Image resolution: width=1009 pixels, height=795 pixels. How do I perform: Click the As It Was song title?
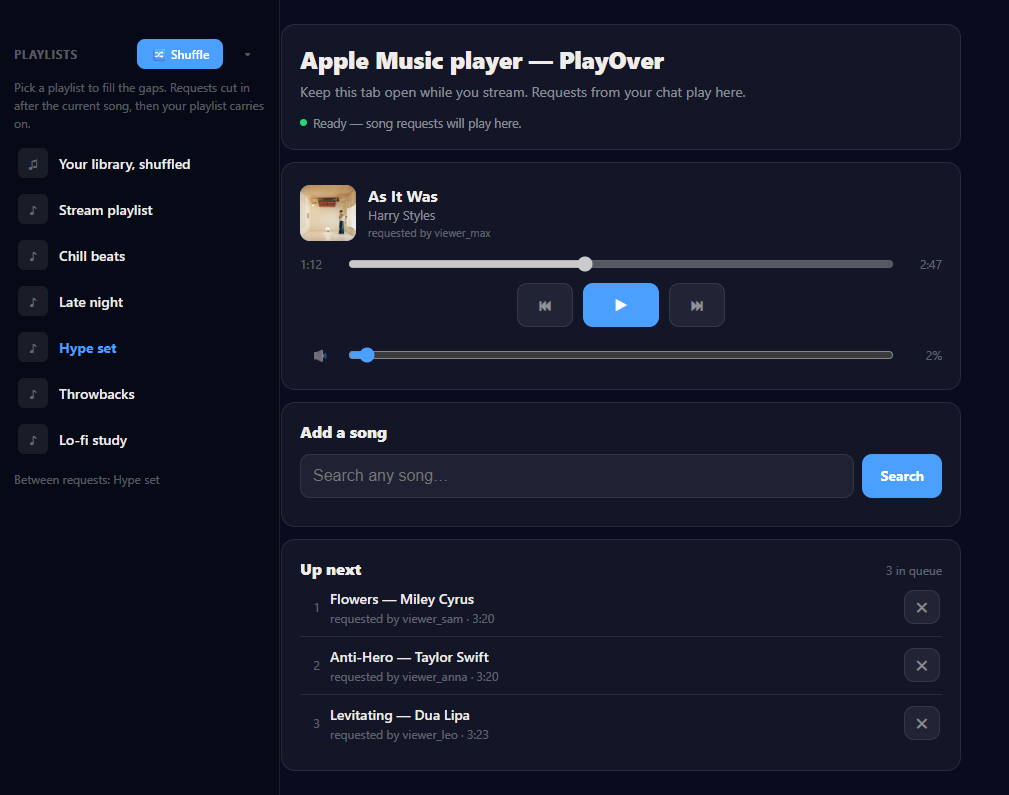403,197
